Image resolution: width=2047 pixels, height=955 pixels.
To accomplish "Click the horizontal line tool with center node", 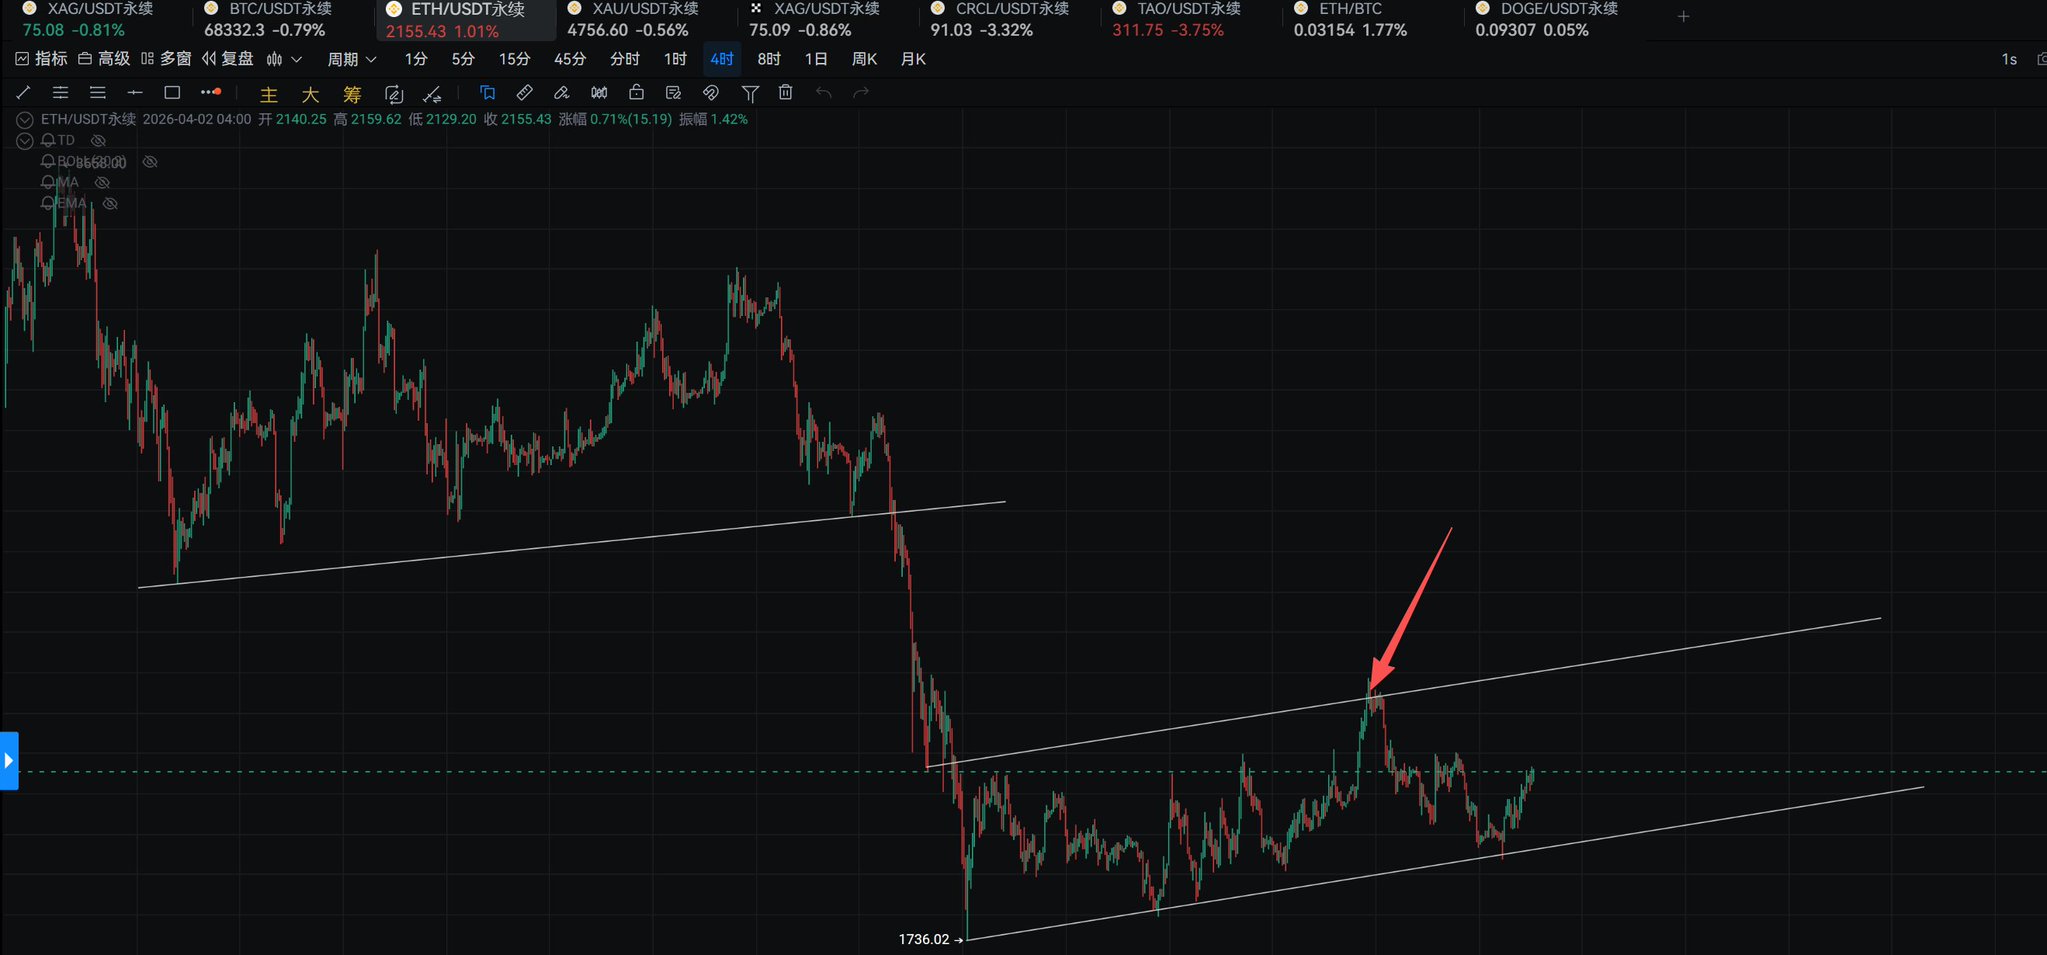I will click(x=135, y=93).
